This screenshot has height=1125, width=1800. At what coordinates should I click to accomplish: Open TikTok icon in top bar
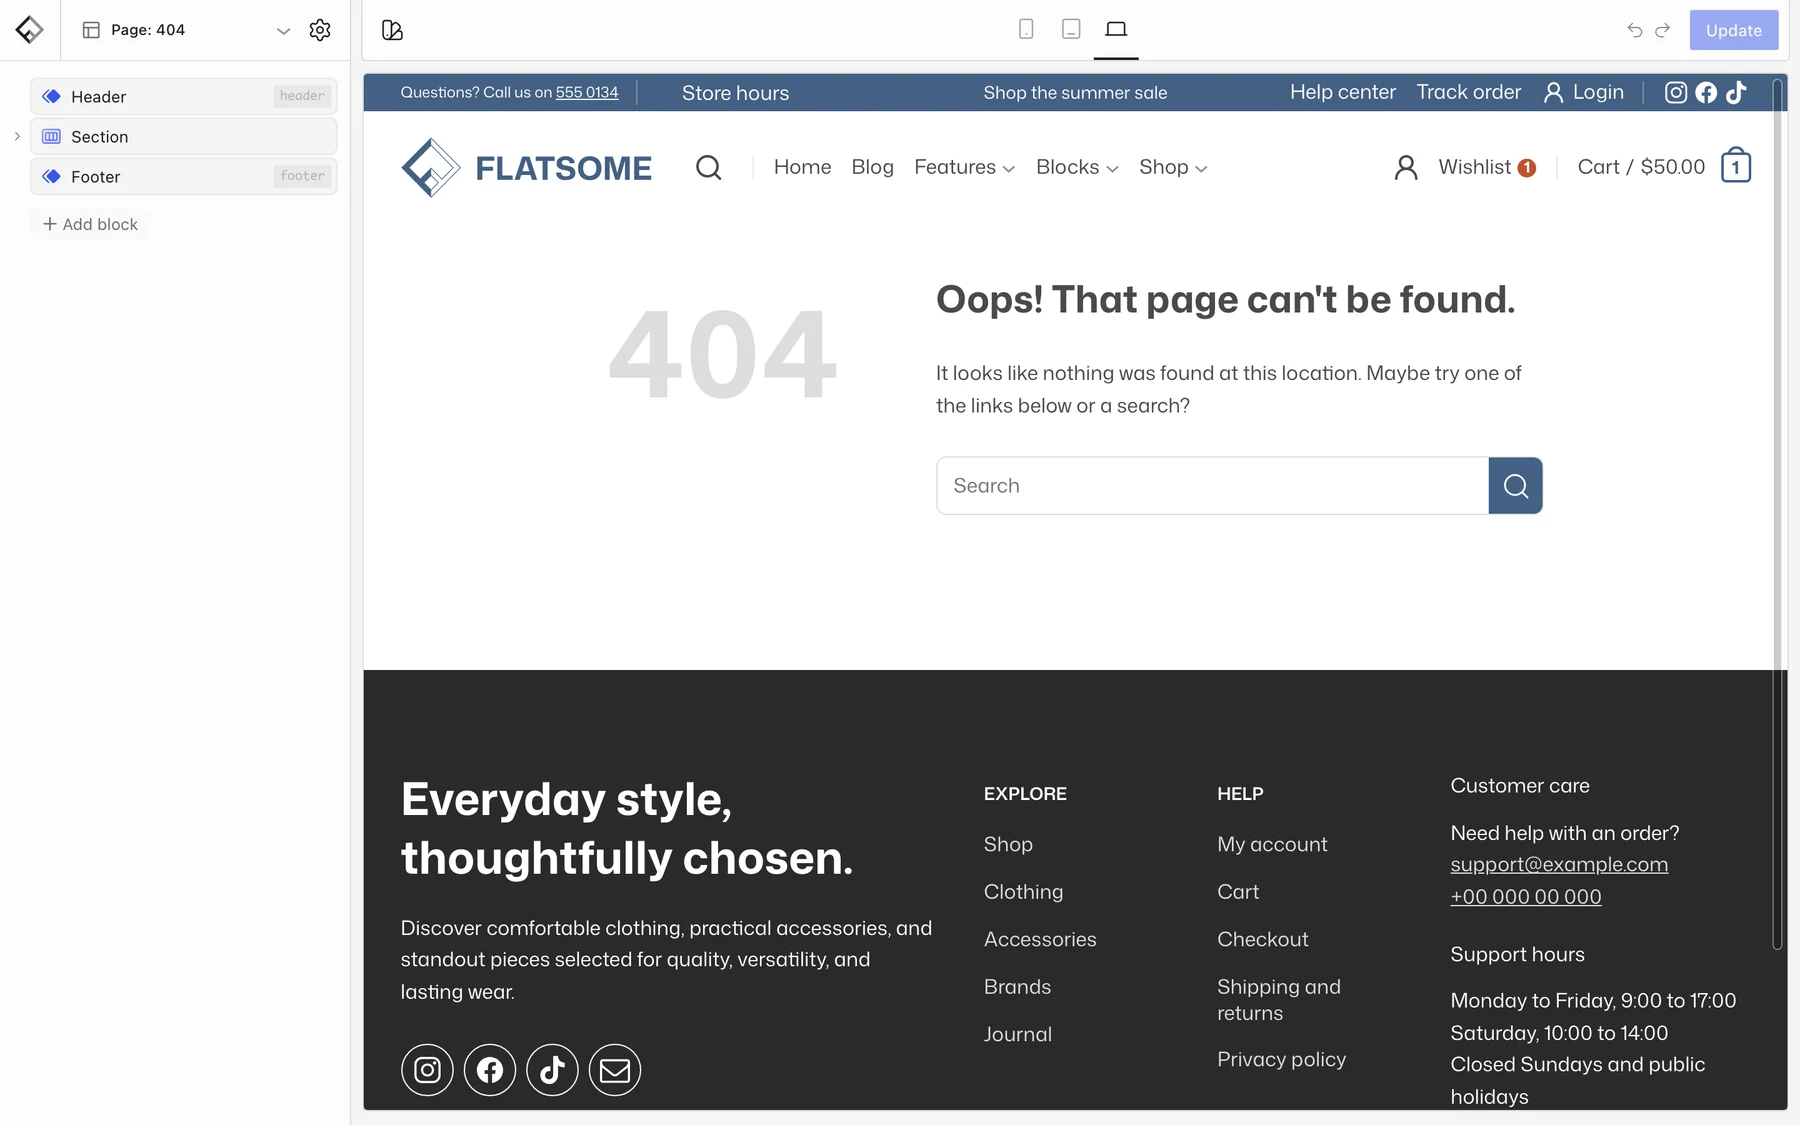[x=1736, y=92]
